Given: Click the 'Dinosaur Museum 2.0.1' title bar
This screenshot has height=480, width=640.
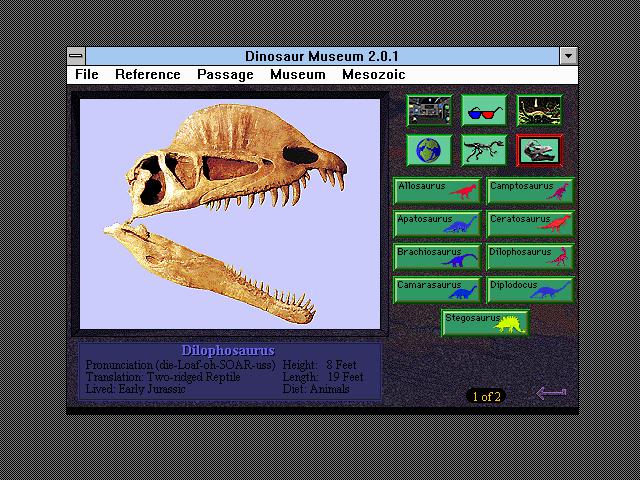Looking at the screenshot, I should tap(322, 56).
